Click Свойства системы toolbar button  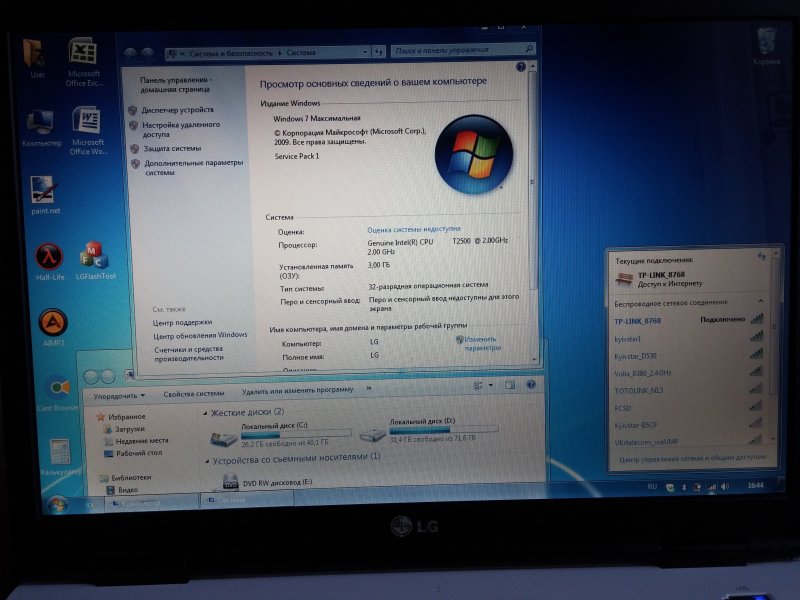coord(194,395)
